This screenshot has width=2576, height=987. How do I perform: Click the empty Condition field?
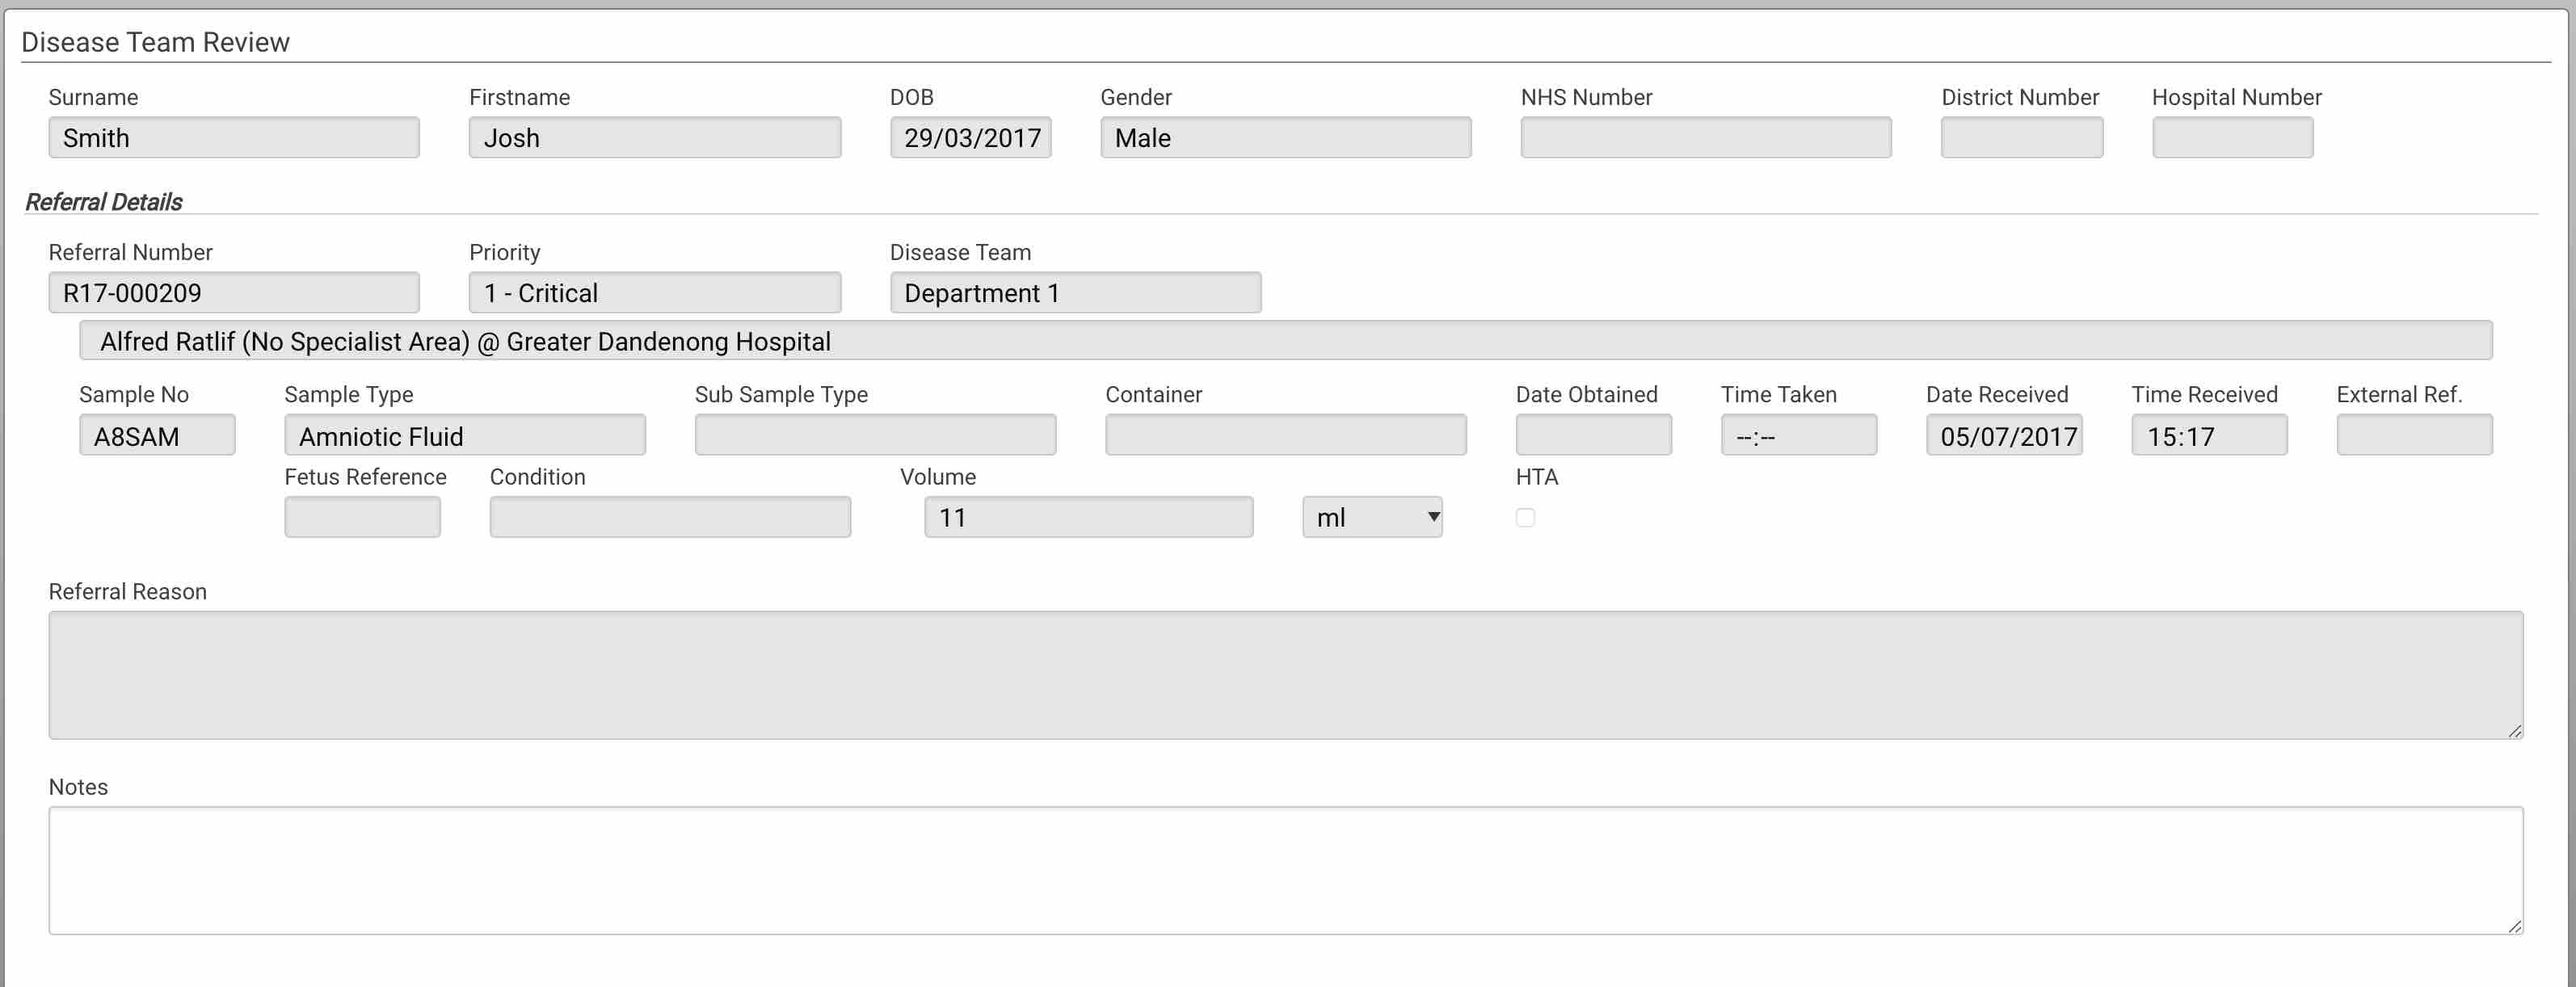pyautogui.click(x=670, y=517)
